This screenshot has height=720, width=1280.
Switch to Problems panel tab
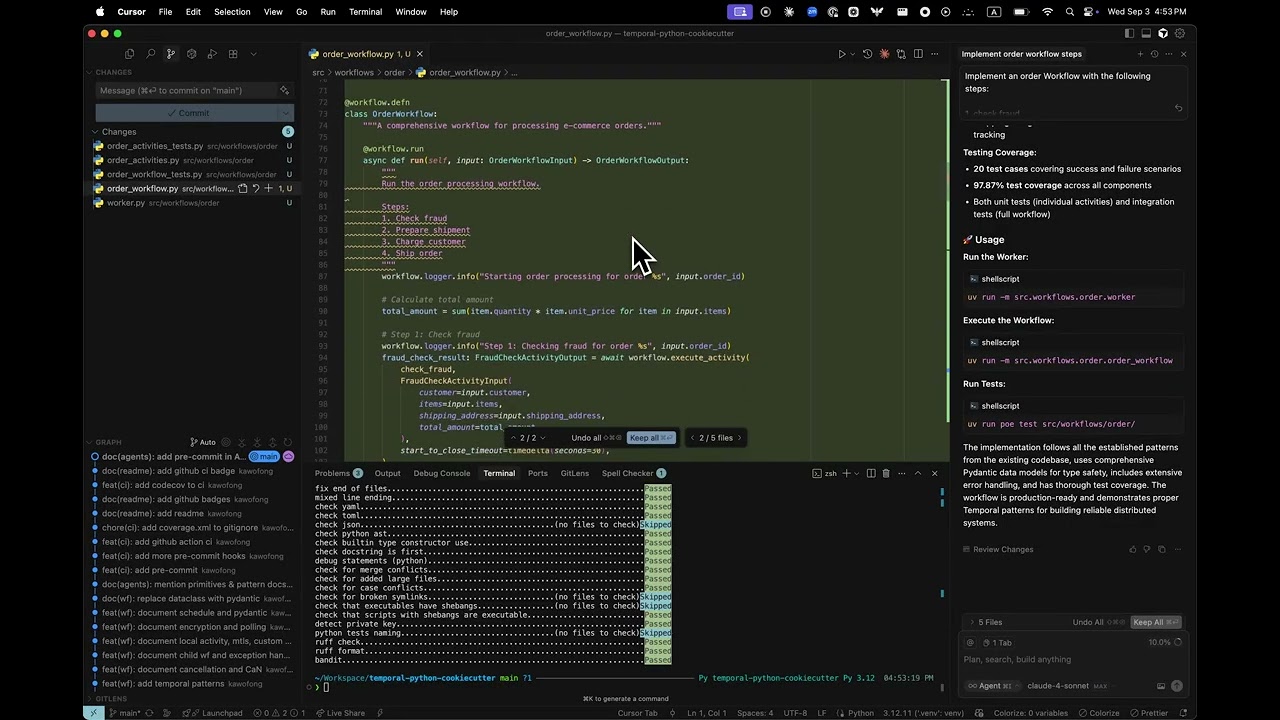click(333, 473)
